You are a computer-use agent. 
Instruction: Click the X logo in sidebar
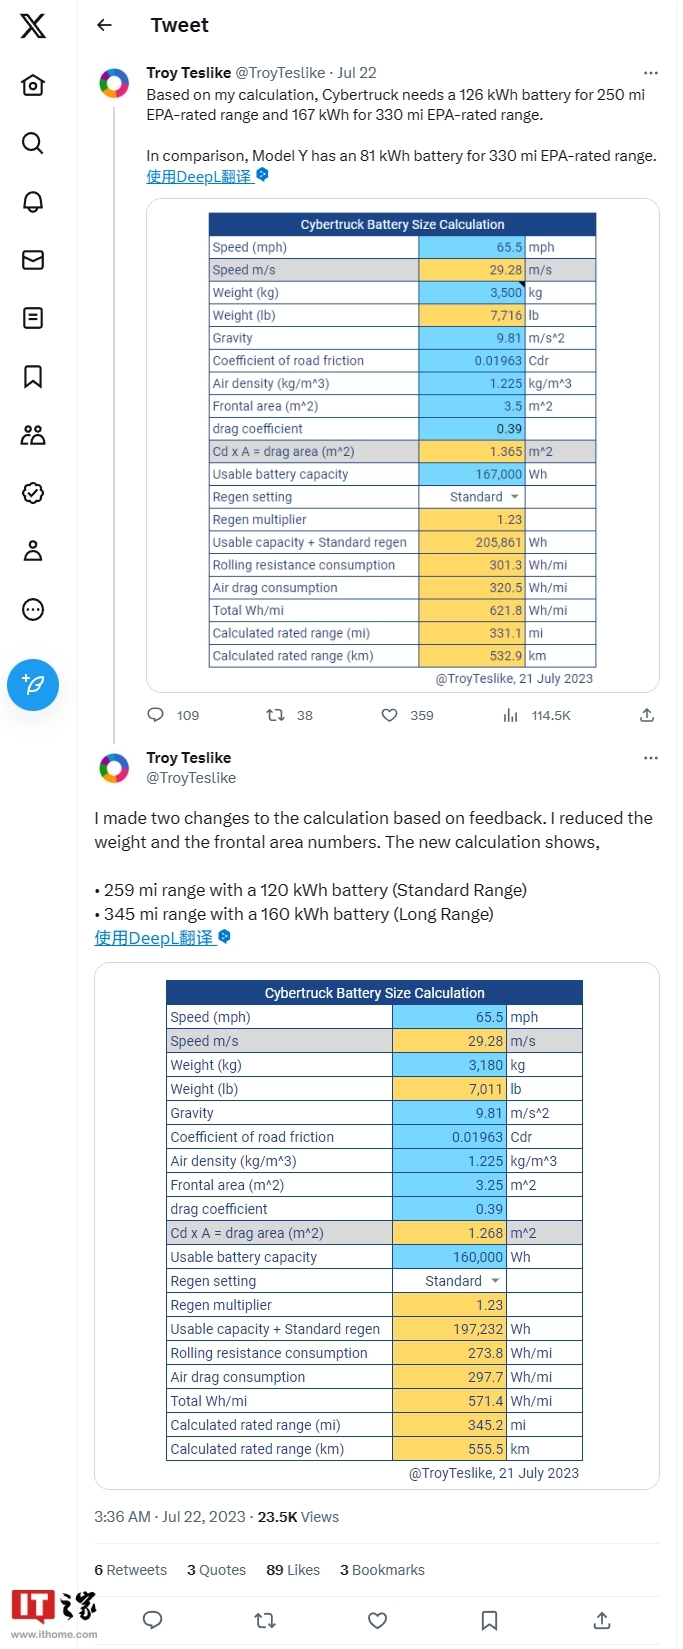coord(33,26)
